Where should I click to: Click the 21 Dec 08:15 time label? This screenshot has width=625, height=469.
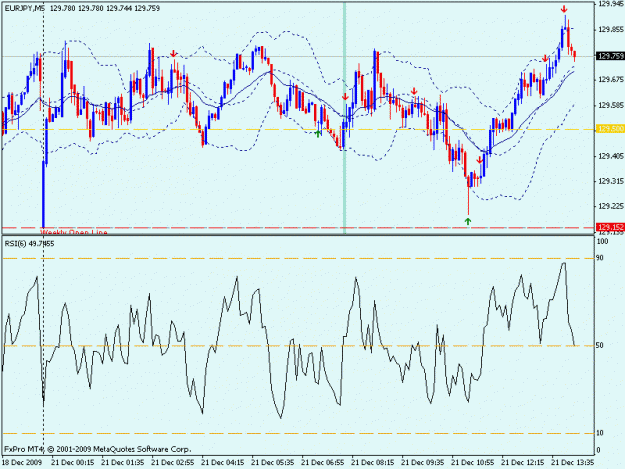(372, 462)
